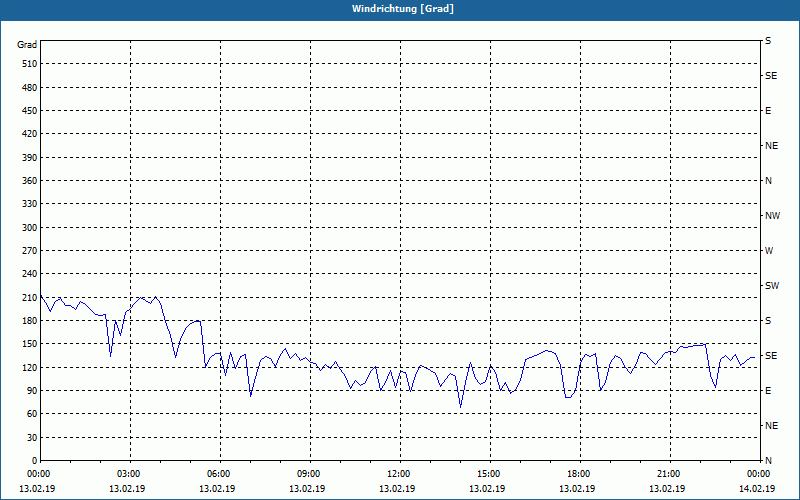Image resolution: width=800 pixels, height=500 pixels.
Task: Select the Grad unit label on the axis
Action: pos(27,45)
